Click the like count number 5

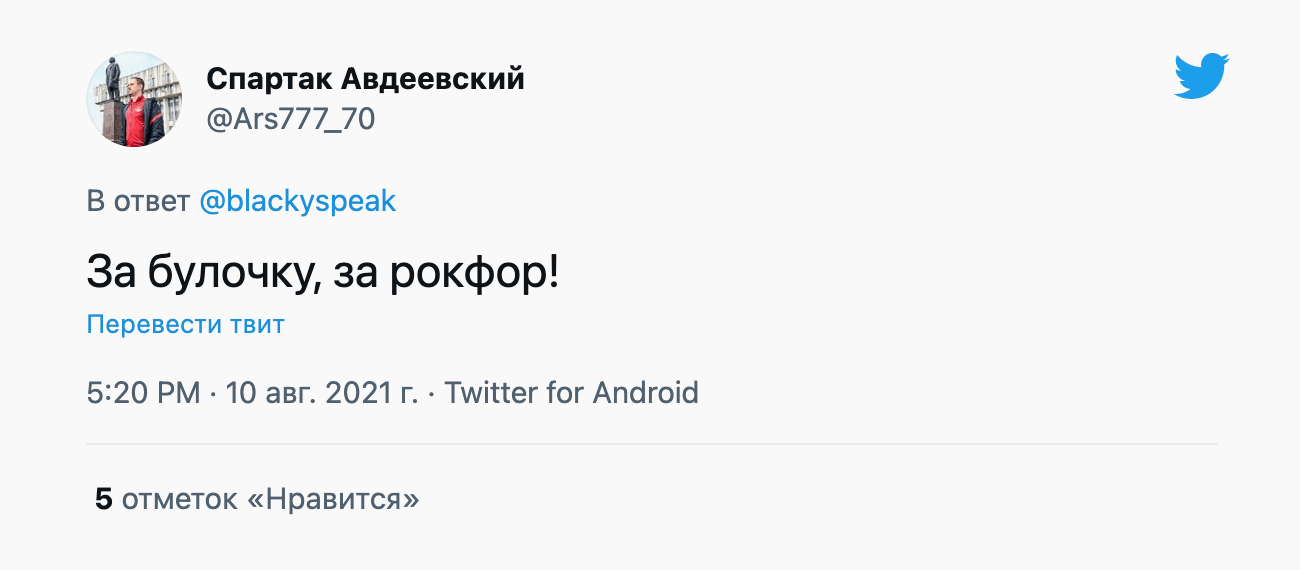[104, 499]
